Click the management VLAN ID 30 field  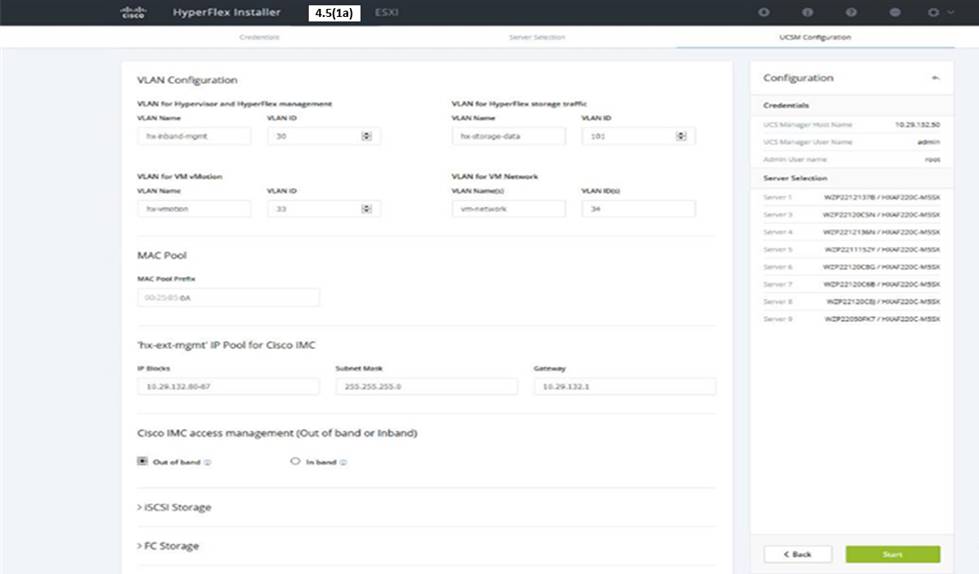[324, 136]
